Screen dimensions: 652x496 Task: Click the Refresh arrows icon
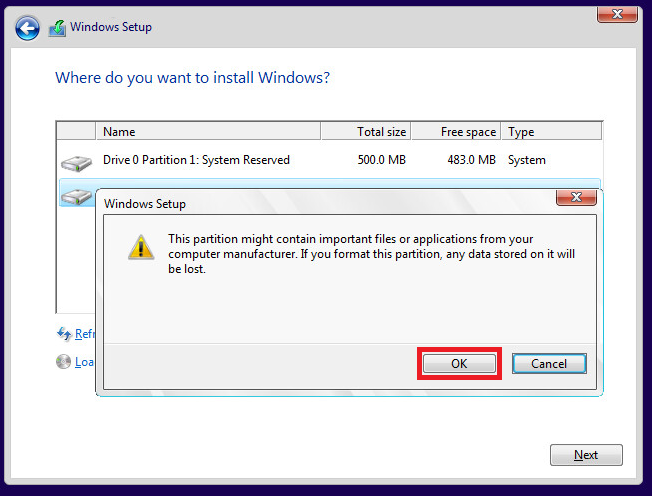coord(64,333)
